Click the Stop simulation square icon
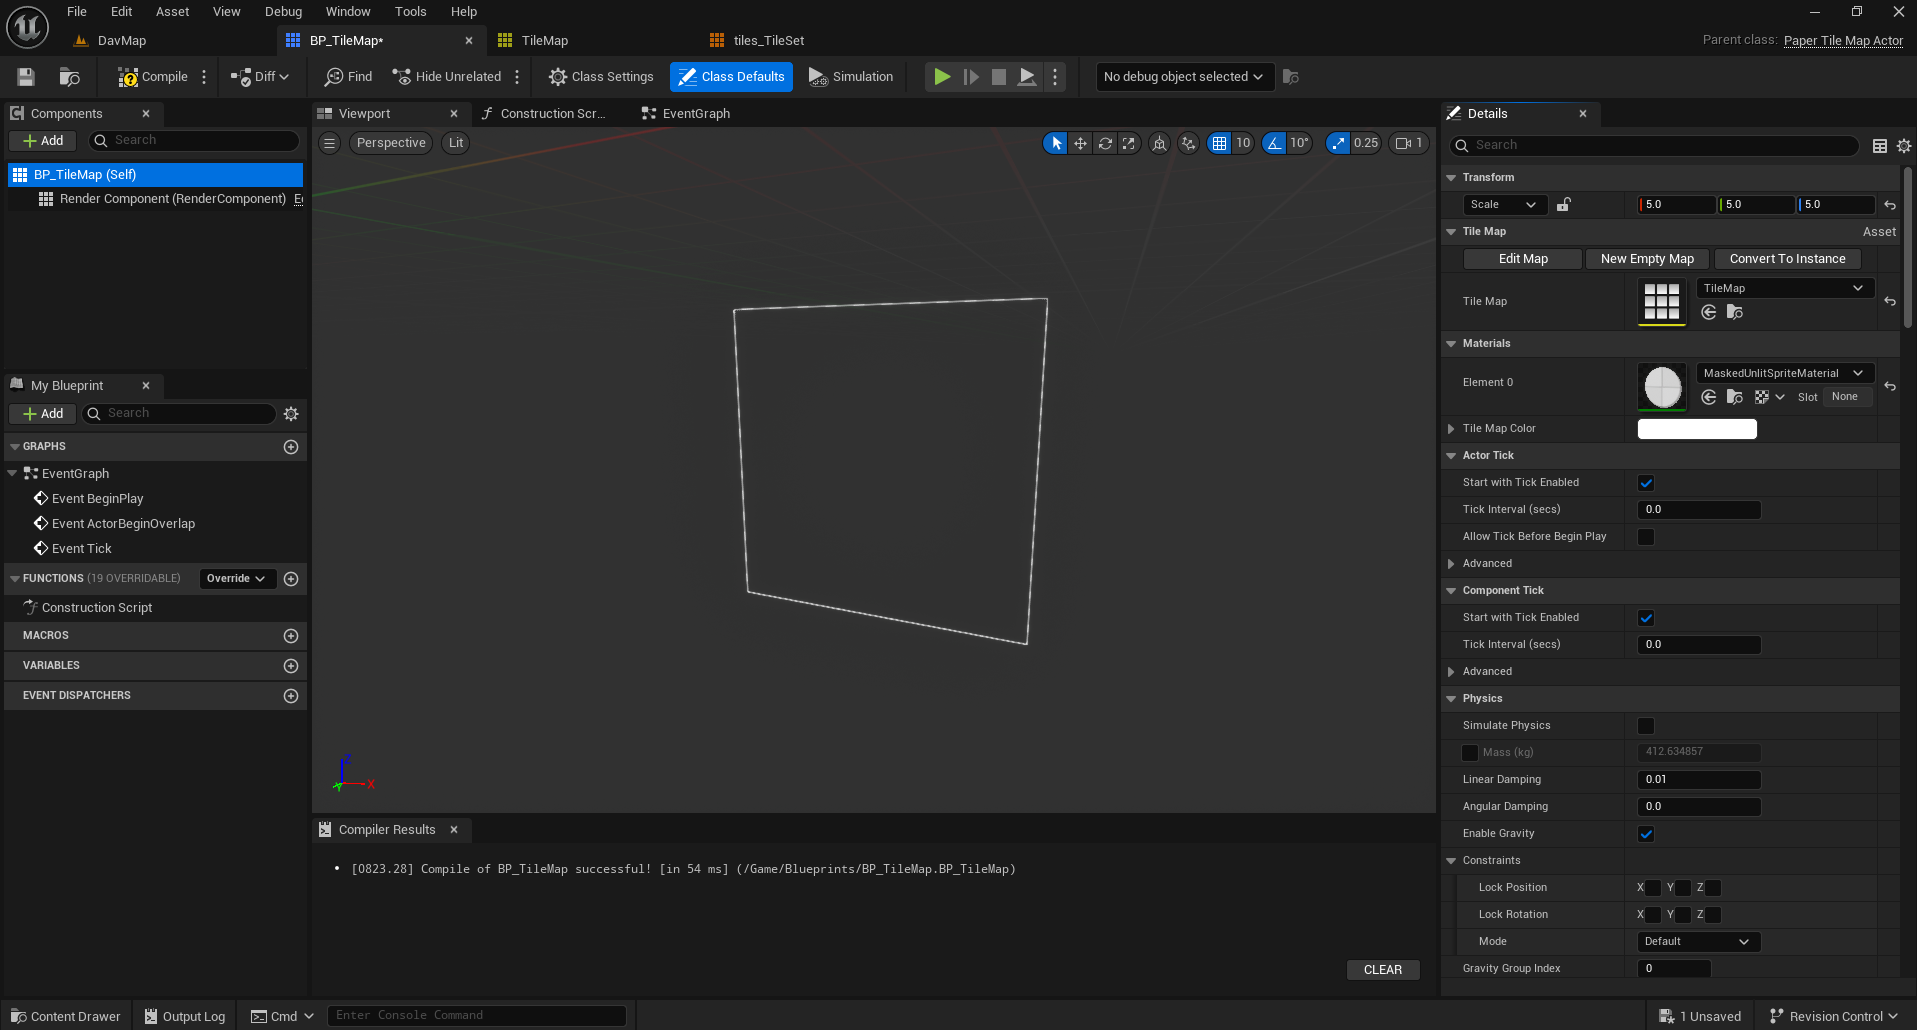The width and height of the screenshot is (1917, 1030). point(998,77)
